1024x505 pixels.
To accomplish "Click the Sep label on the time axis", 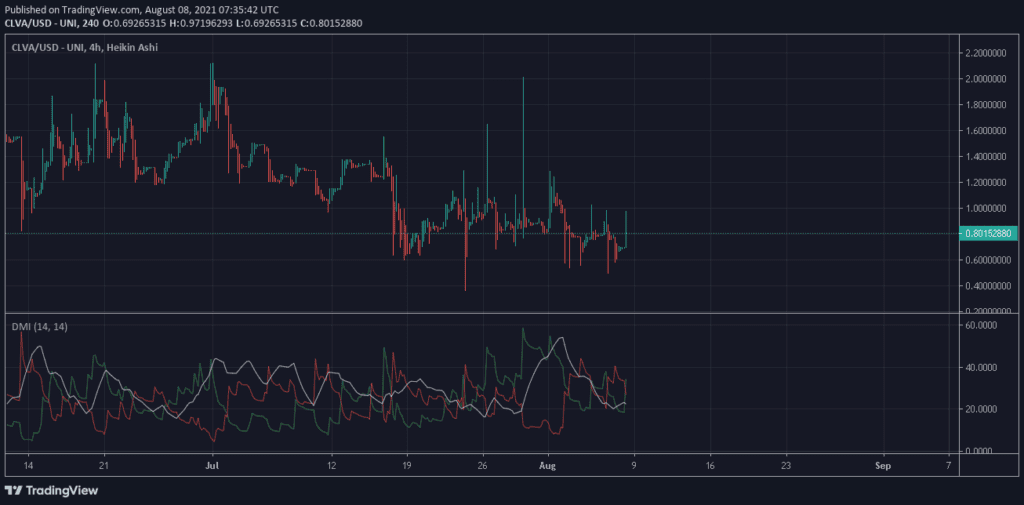I will click(881, 465).
